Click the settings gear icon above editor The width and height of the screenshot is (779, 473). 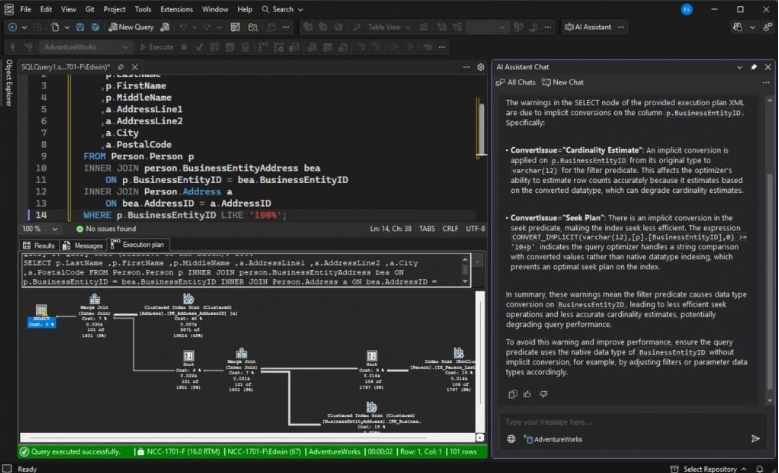480,67
